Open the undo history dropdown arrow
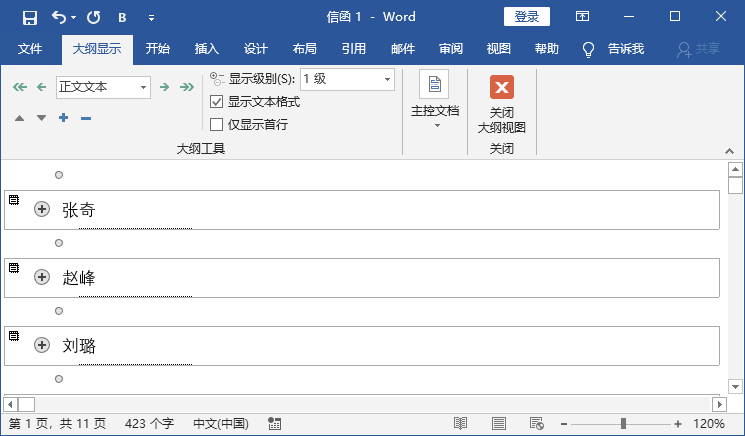745x436 pixels. click(x=74, y=18)
